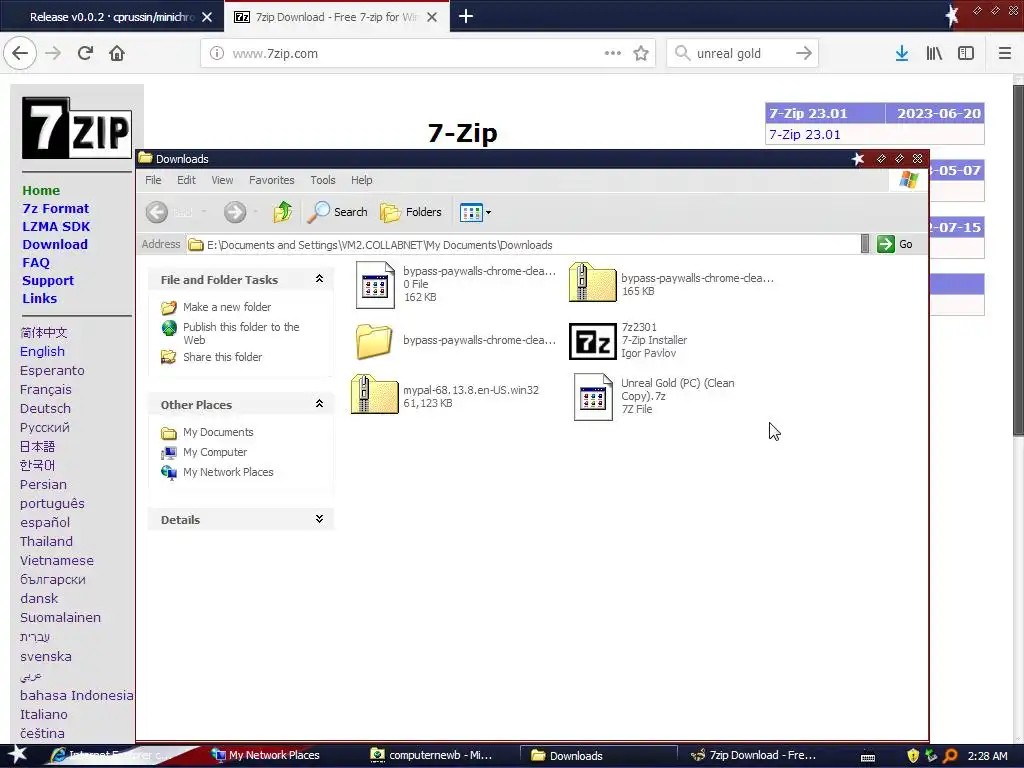Click Publish this folder to the Web
The height and width of the screenshot is (768, 1024).
(x=240, y=333)
